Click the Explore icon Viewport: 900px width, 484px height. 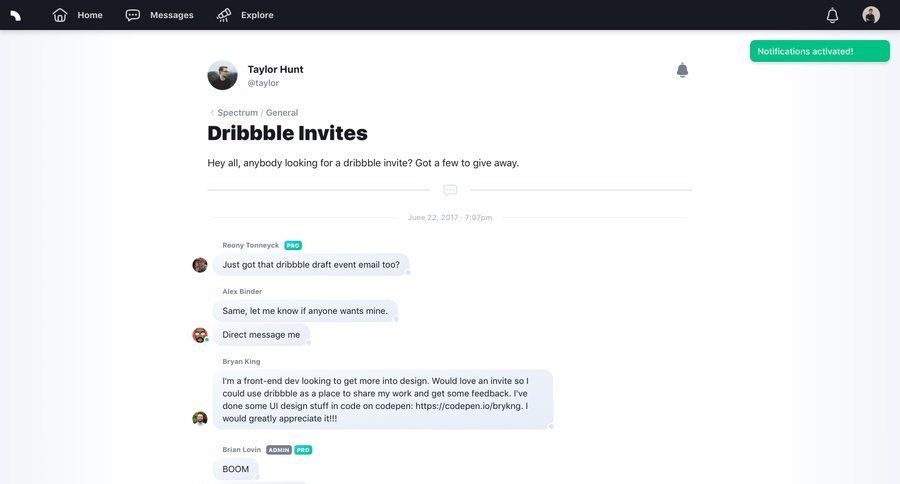click(x=224, y=15)
